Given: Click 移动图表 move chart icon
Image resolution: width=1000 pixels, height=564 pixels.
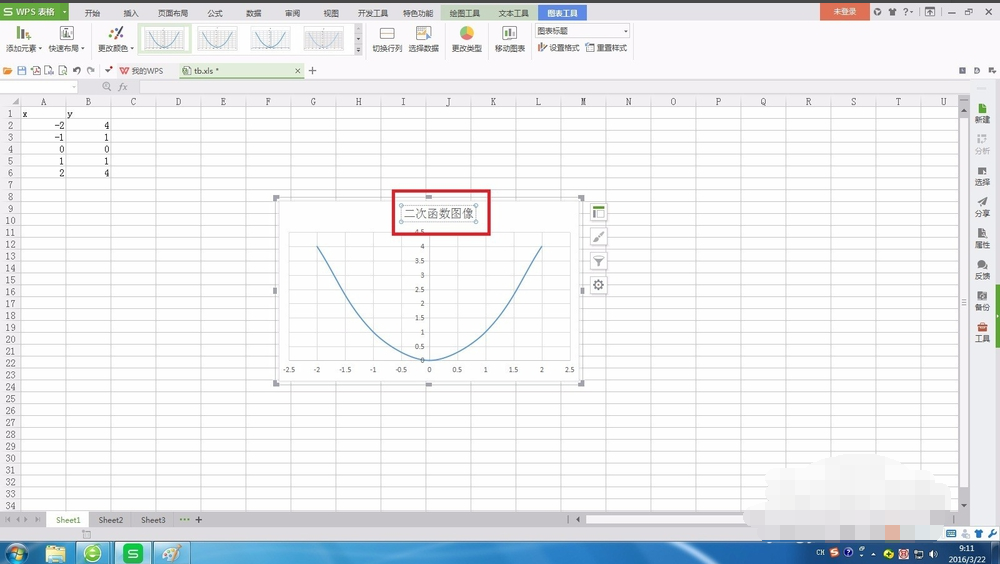Looking at the screenshot, I should [509, 39].
